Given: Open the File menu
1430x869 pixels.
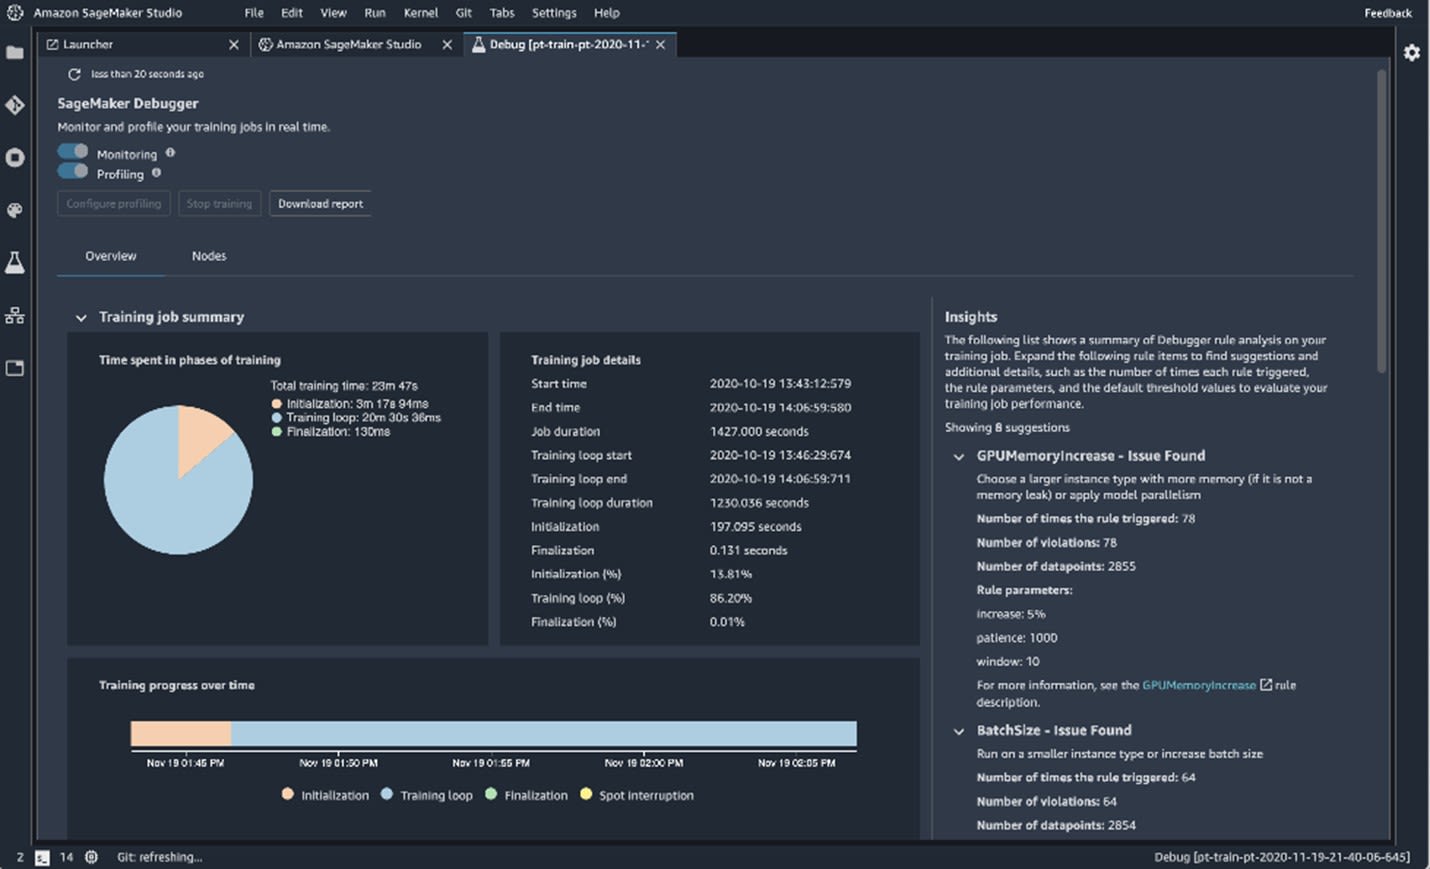Looking at the screenshot, I should (254, 13).
